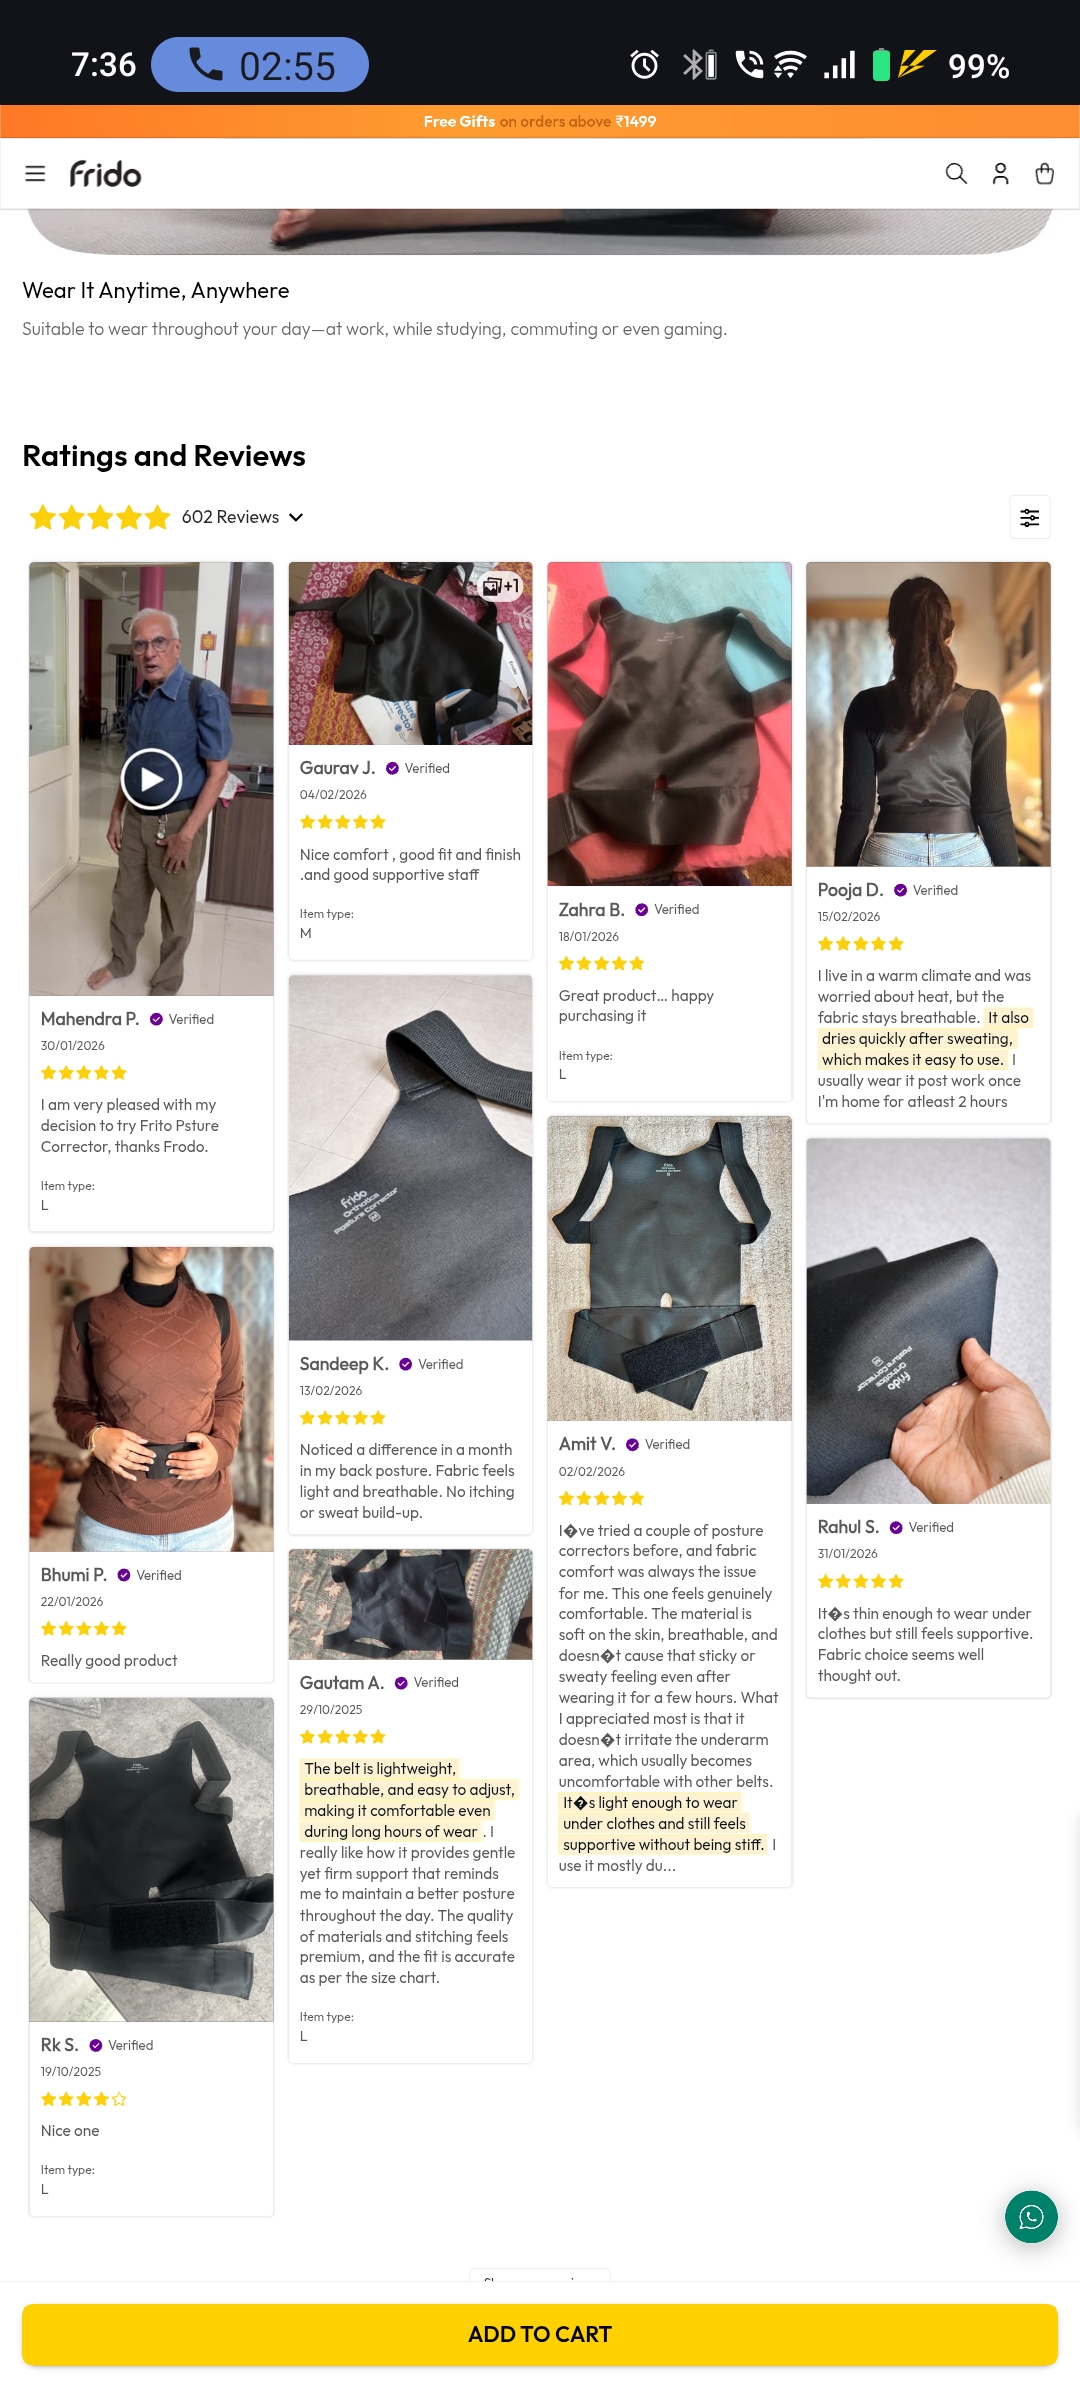Open the shopping bag cart icon
The image size is (1080, 2392).
tap(1045, 174)
